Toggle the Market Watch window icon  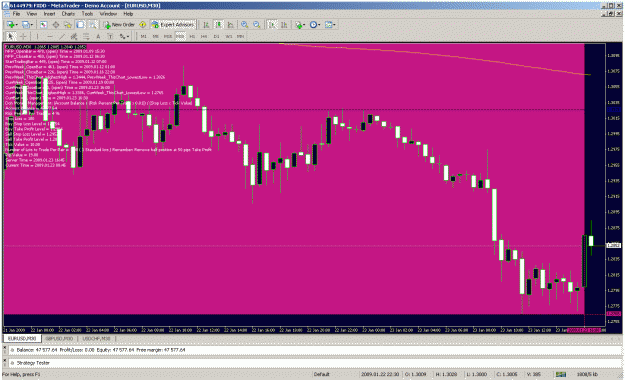tap(43, 25)
